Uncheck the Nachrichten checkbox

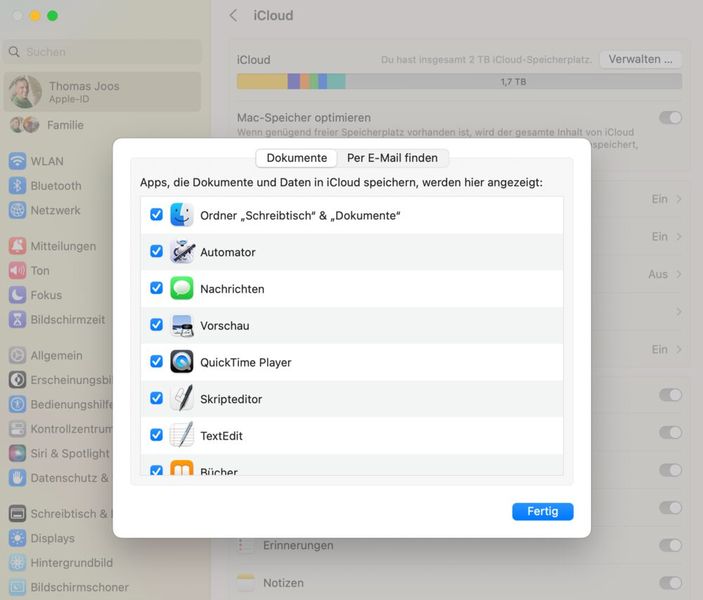156,288
